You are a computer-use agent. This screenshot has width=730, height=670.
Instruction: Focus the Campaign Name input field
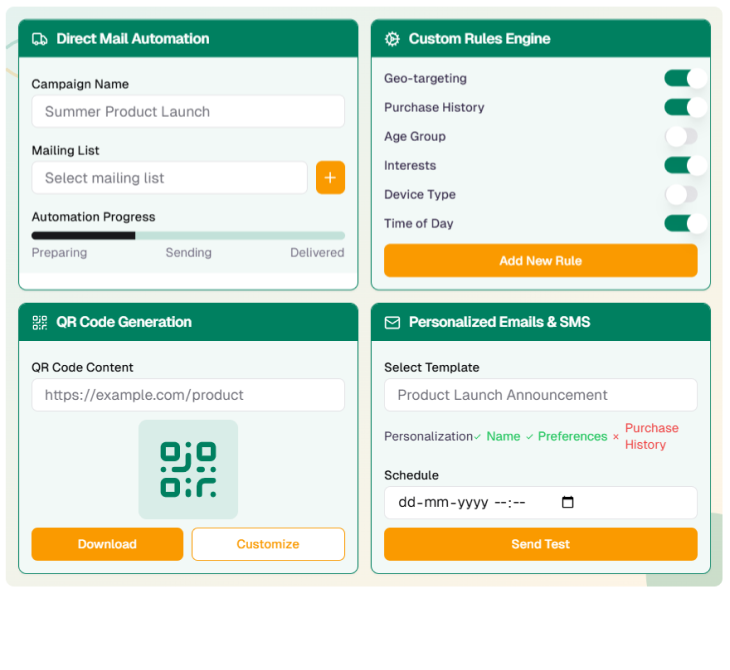click(188, 111)
